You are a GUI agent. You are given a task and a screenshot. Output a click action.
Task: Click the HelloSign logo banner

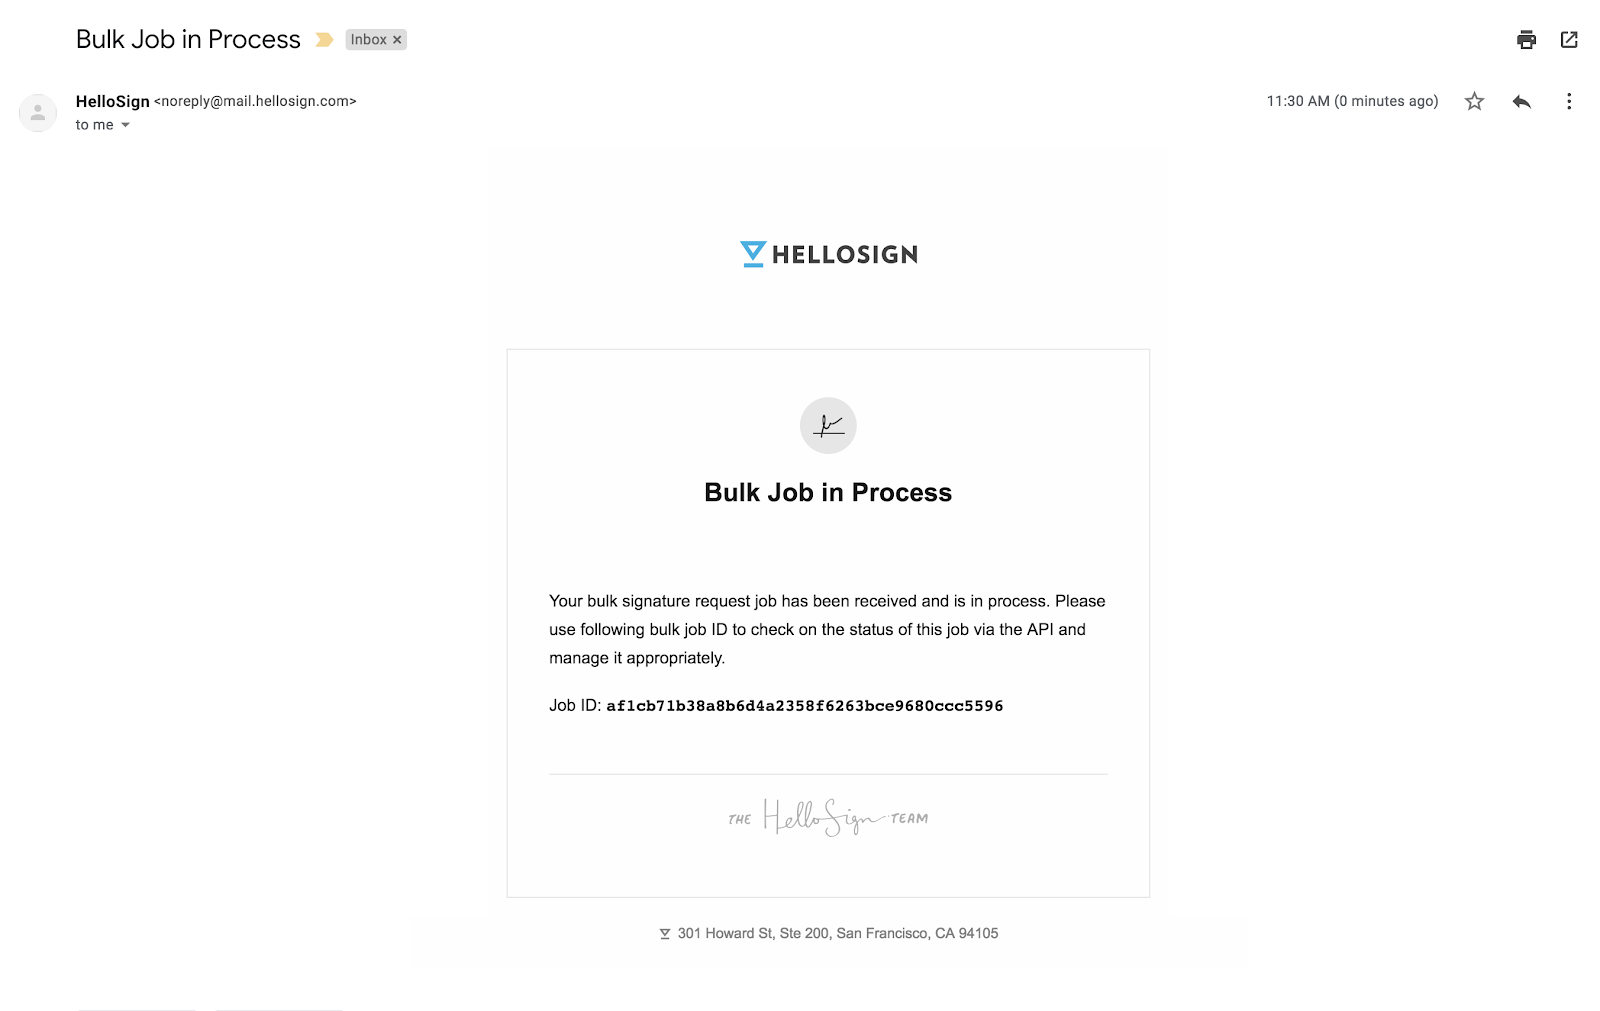(x=829, y=254)
